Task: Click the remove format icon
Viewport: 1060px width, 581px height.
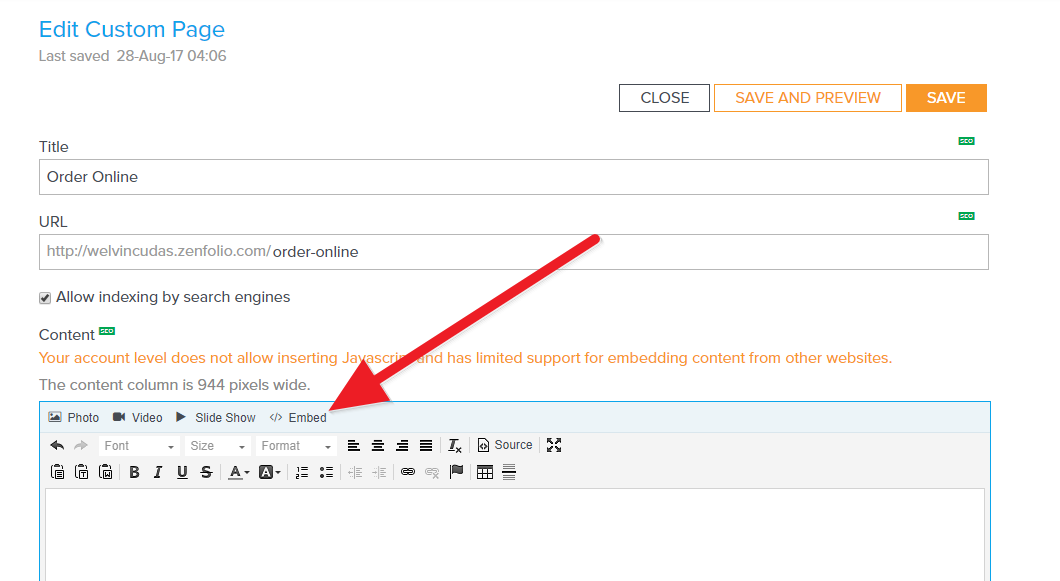Action: point(455,445)
